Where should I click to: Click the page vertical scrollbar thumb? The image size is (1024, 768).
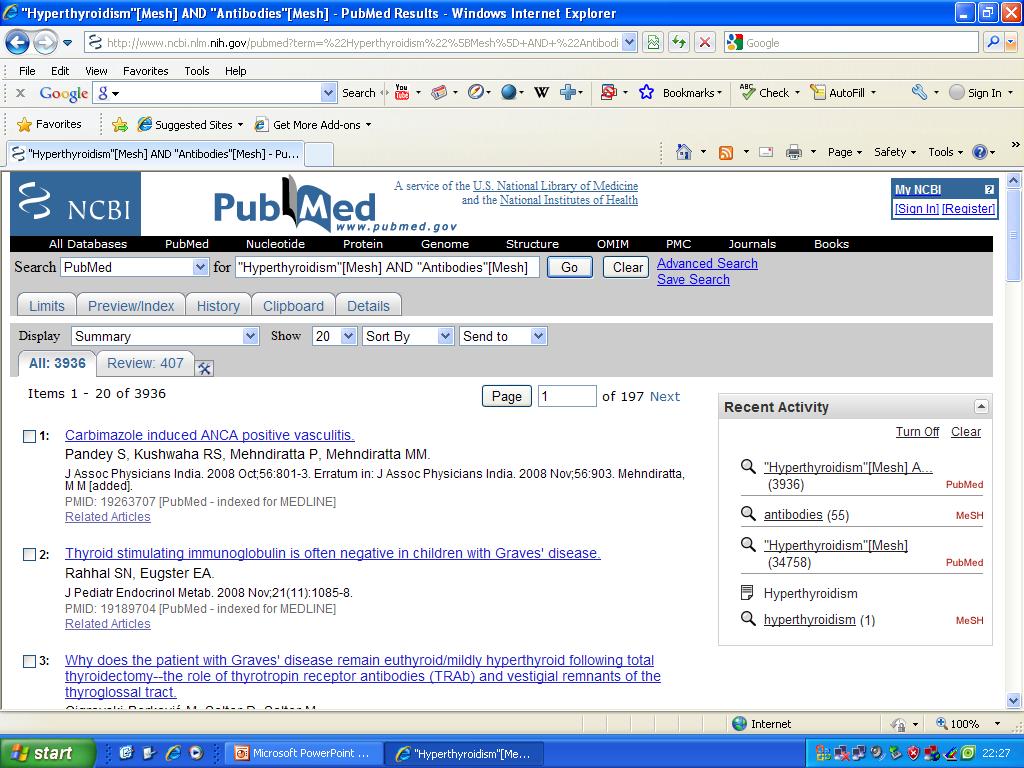tap(1014, 235)
